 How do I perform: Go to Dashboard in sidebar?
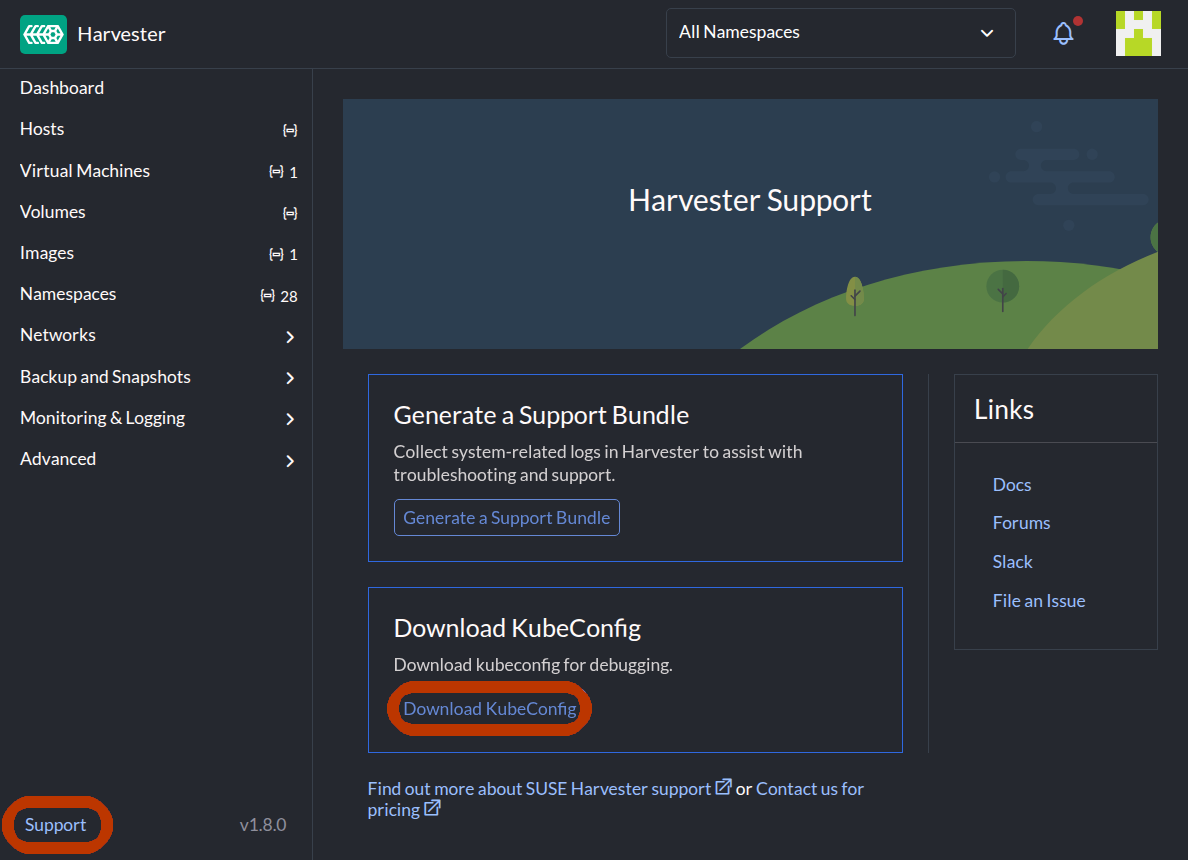click(x=62, y=88)
